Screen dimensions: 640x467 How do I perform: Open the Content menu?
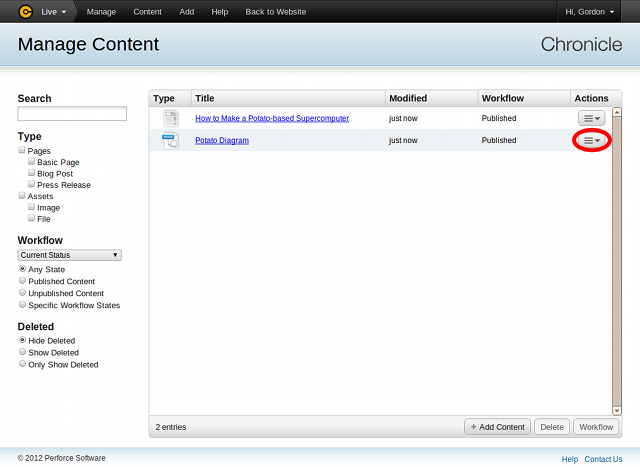click(147, 11)
